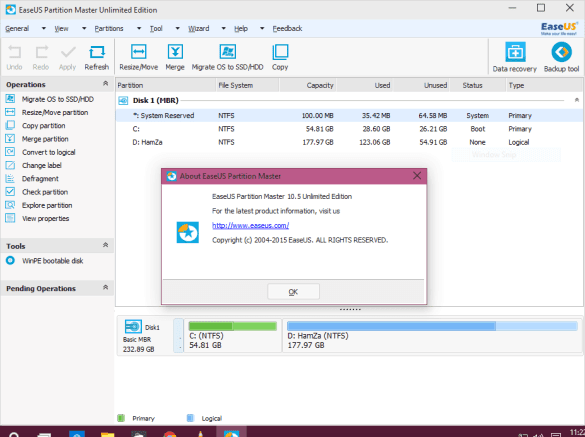Click the Undo toolbar icon
This screenshot has height=437, width=585.
tap(15, 57)
